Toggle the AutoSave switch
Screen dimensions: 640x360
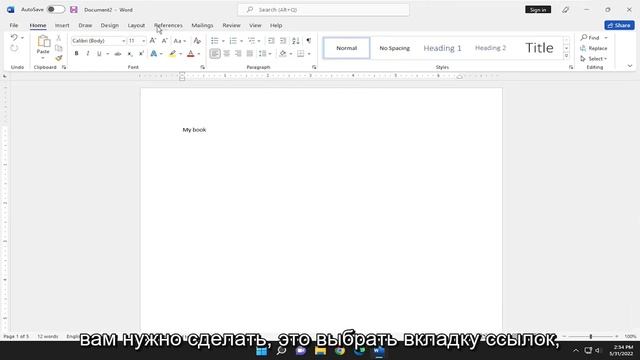(56, 9)
